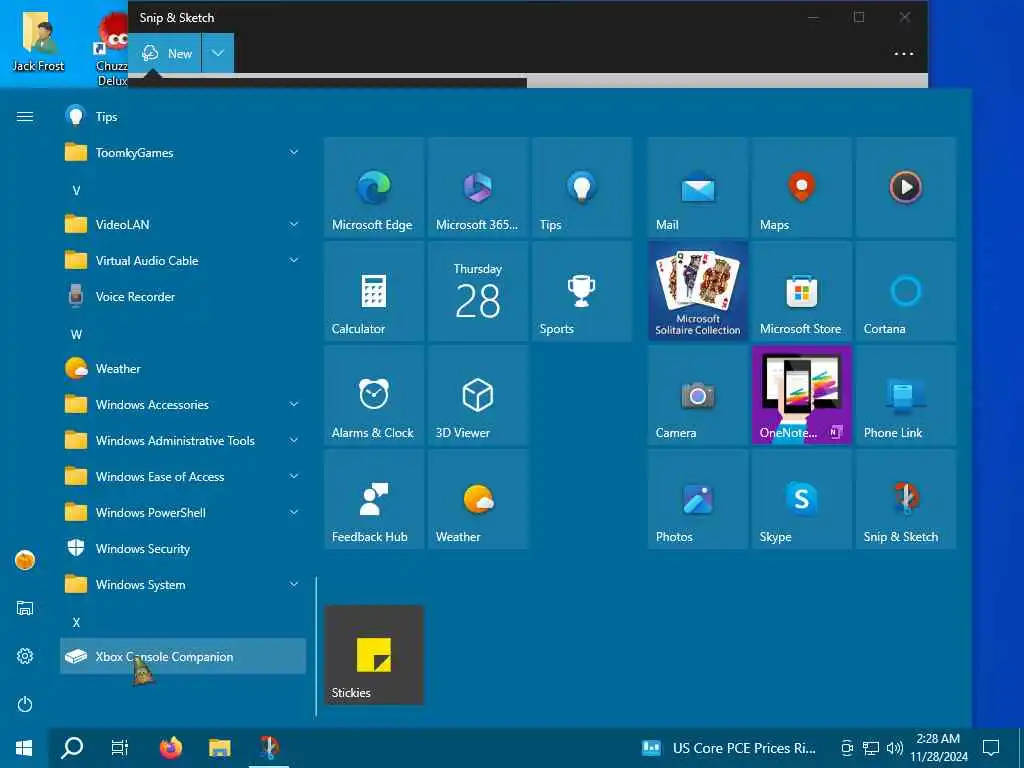The image size is (1024, 768).
Task: Expand the ToomkyGames folder
Action: pyautogui.click(x=183, y=152)
